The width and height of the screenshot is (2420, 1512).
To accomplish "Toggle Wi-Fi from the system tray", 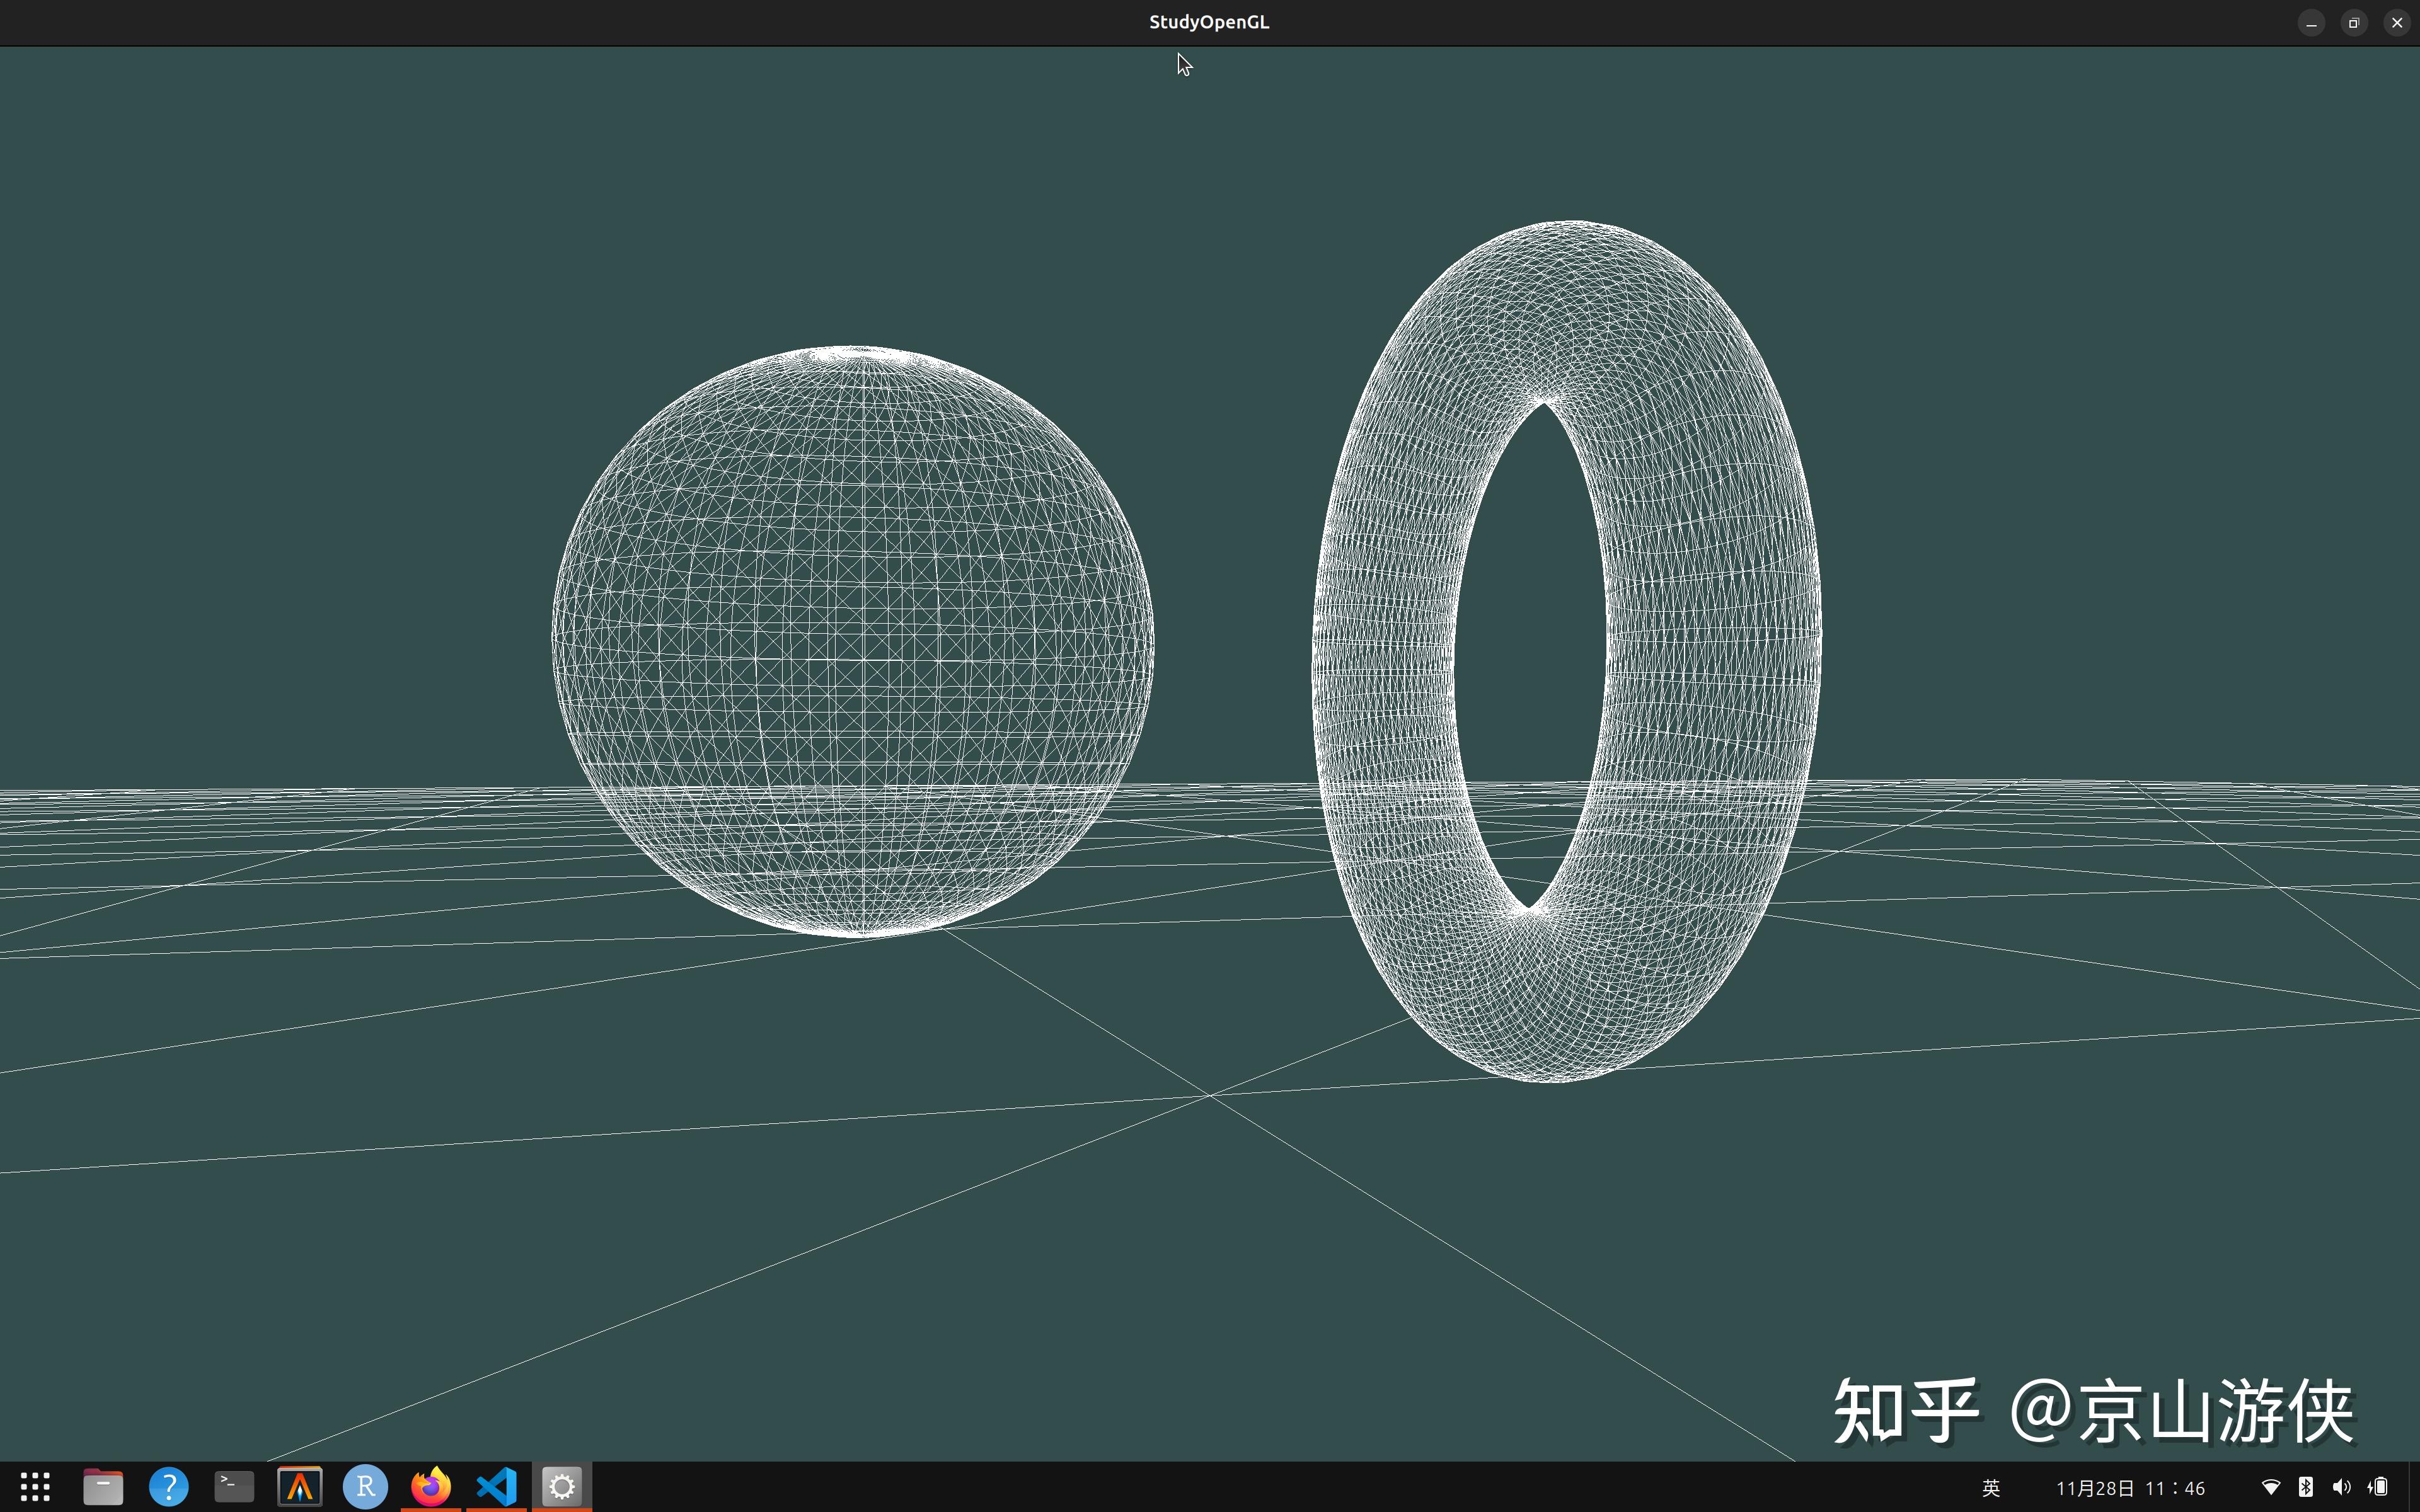I will tap(2272, 1487).
